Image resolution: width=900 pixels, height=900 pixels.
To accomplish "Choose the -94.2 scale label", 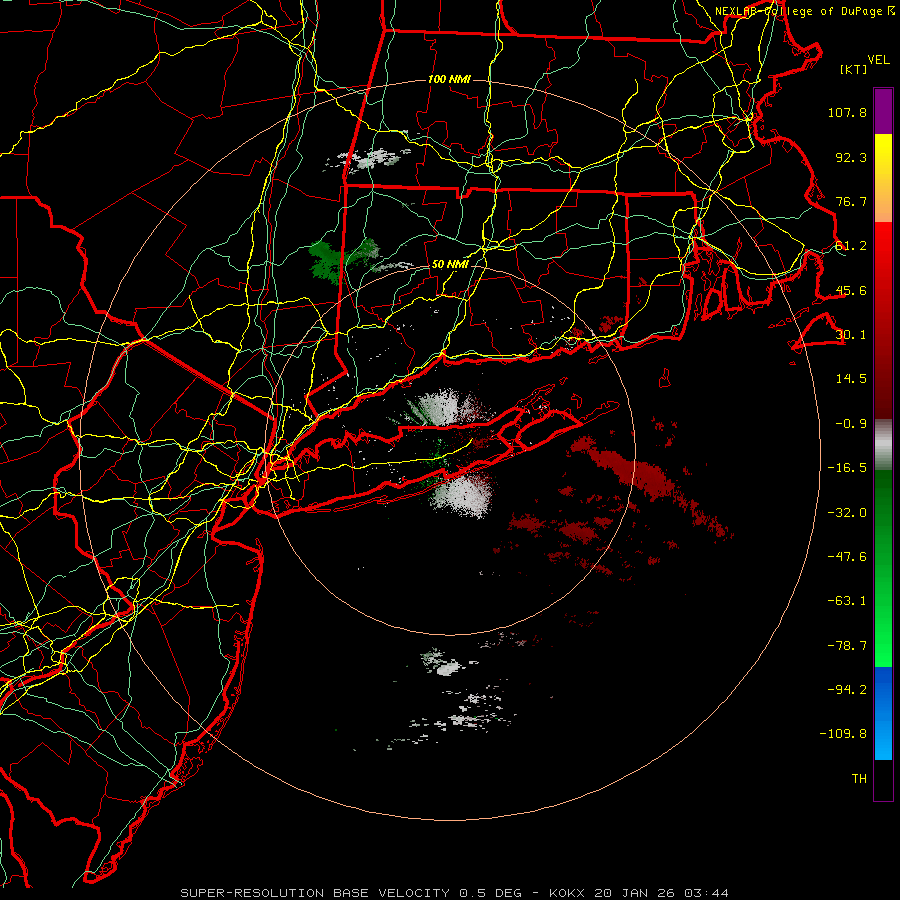I will (847, 689).
